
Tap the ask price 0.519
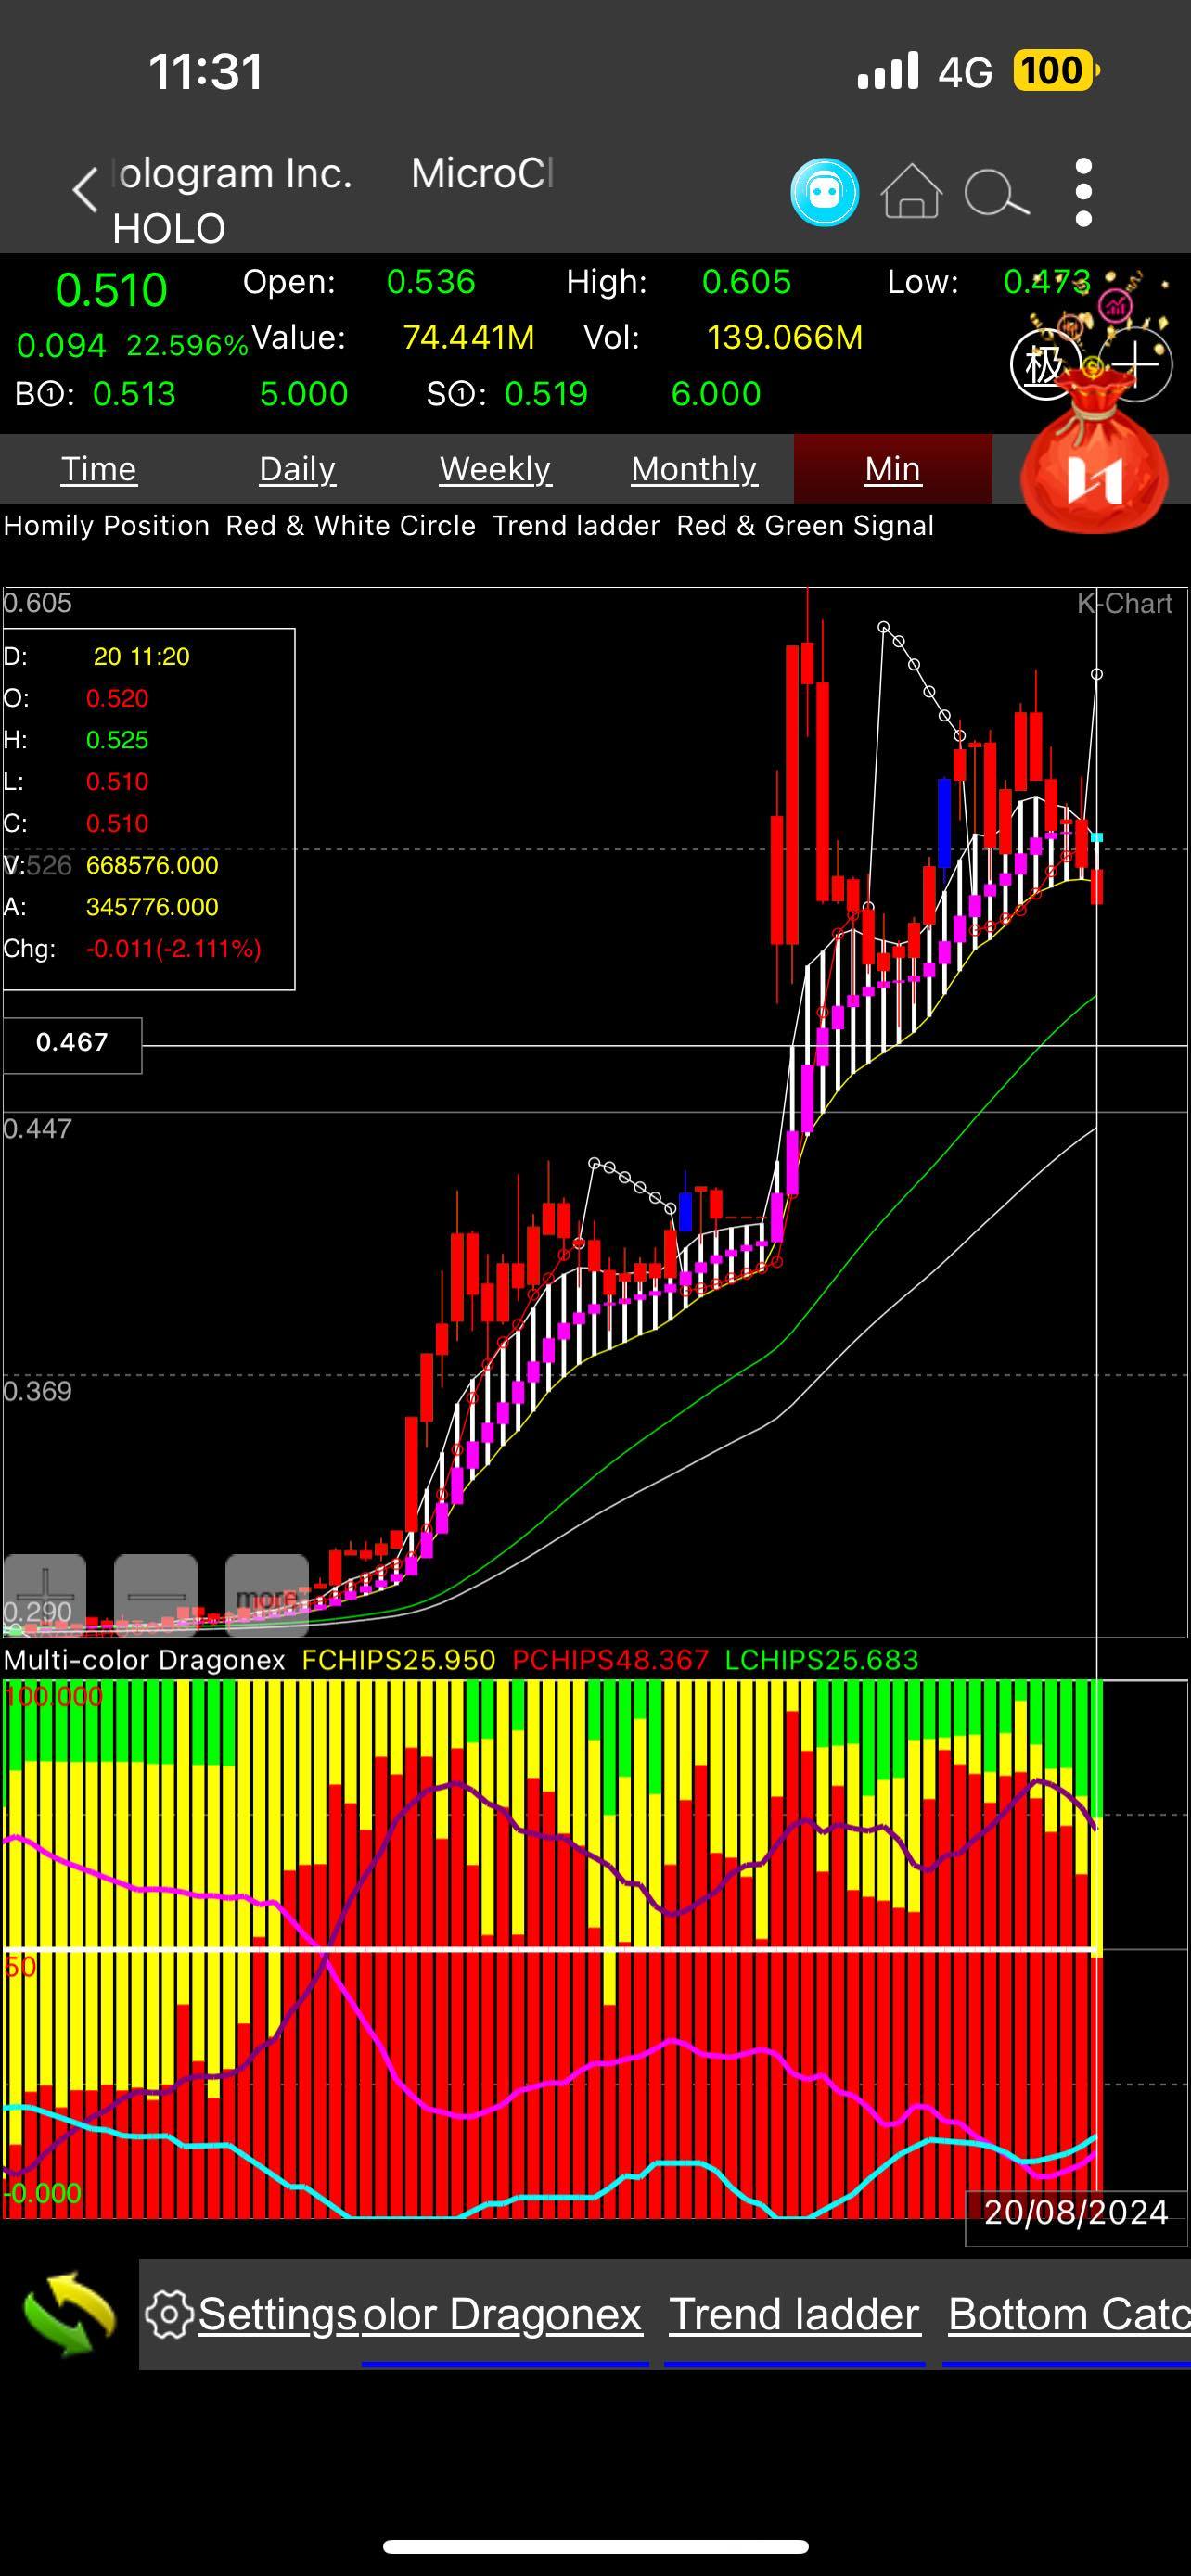tap(546, 394)
